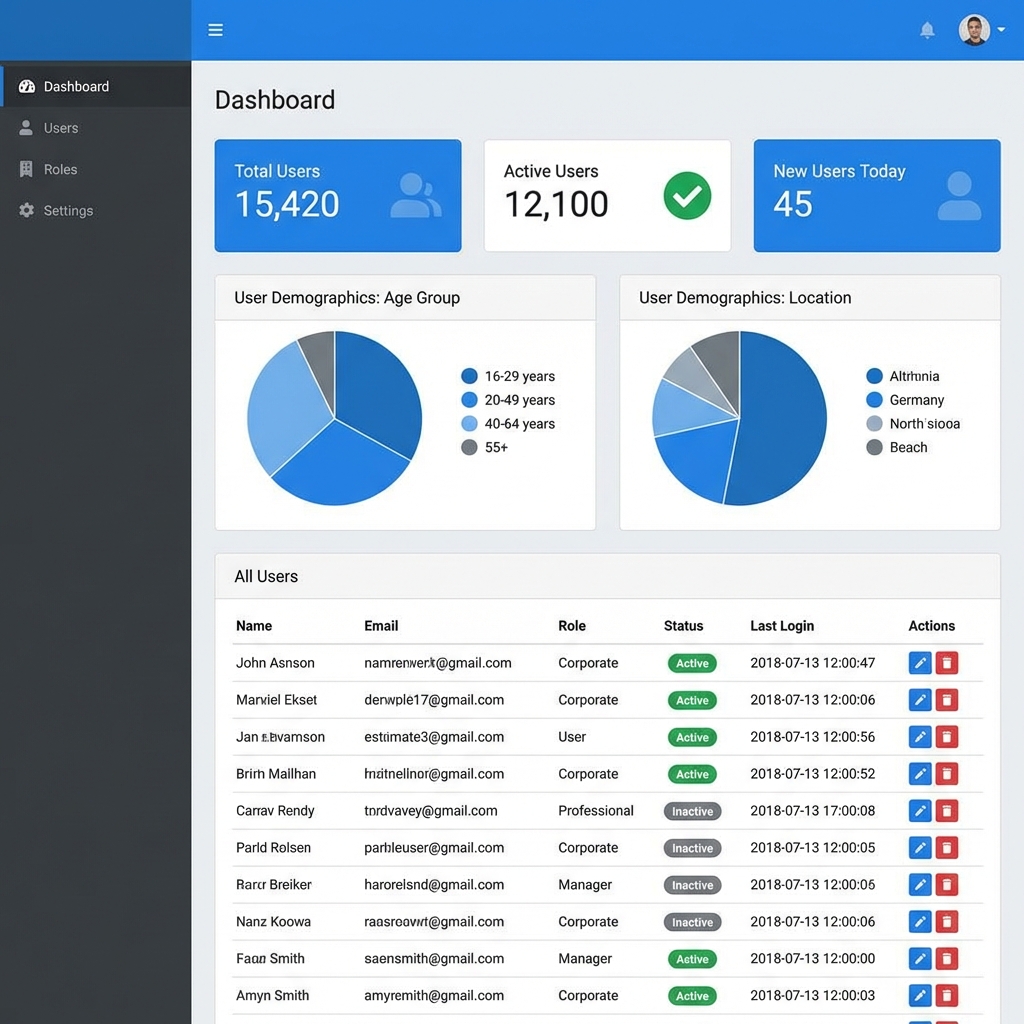Click the green checkmark on Active Users card
The image size is (1024, 1024).
pos(687,196)
